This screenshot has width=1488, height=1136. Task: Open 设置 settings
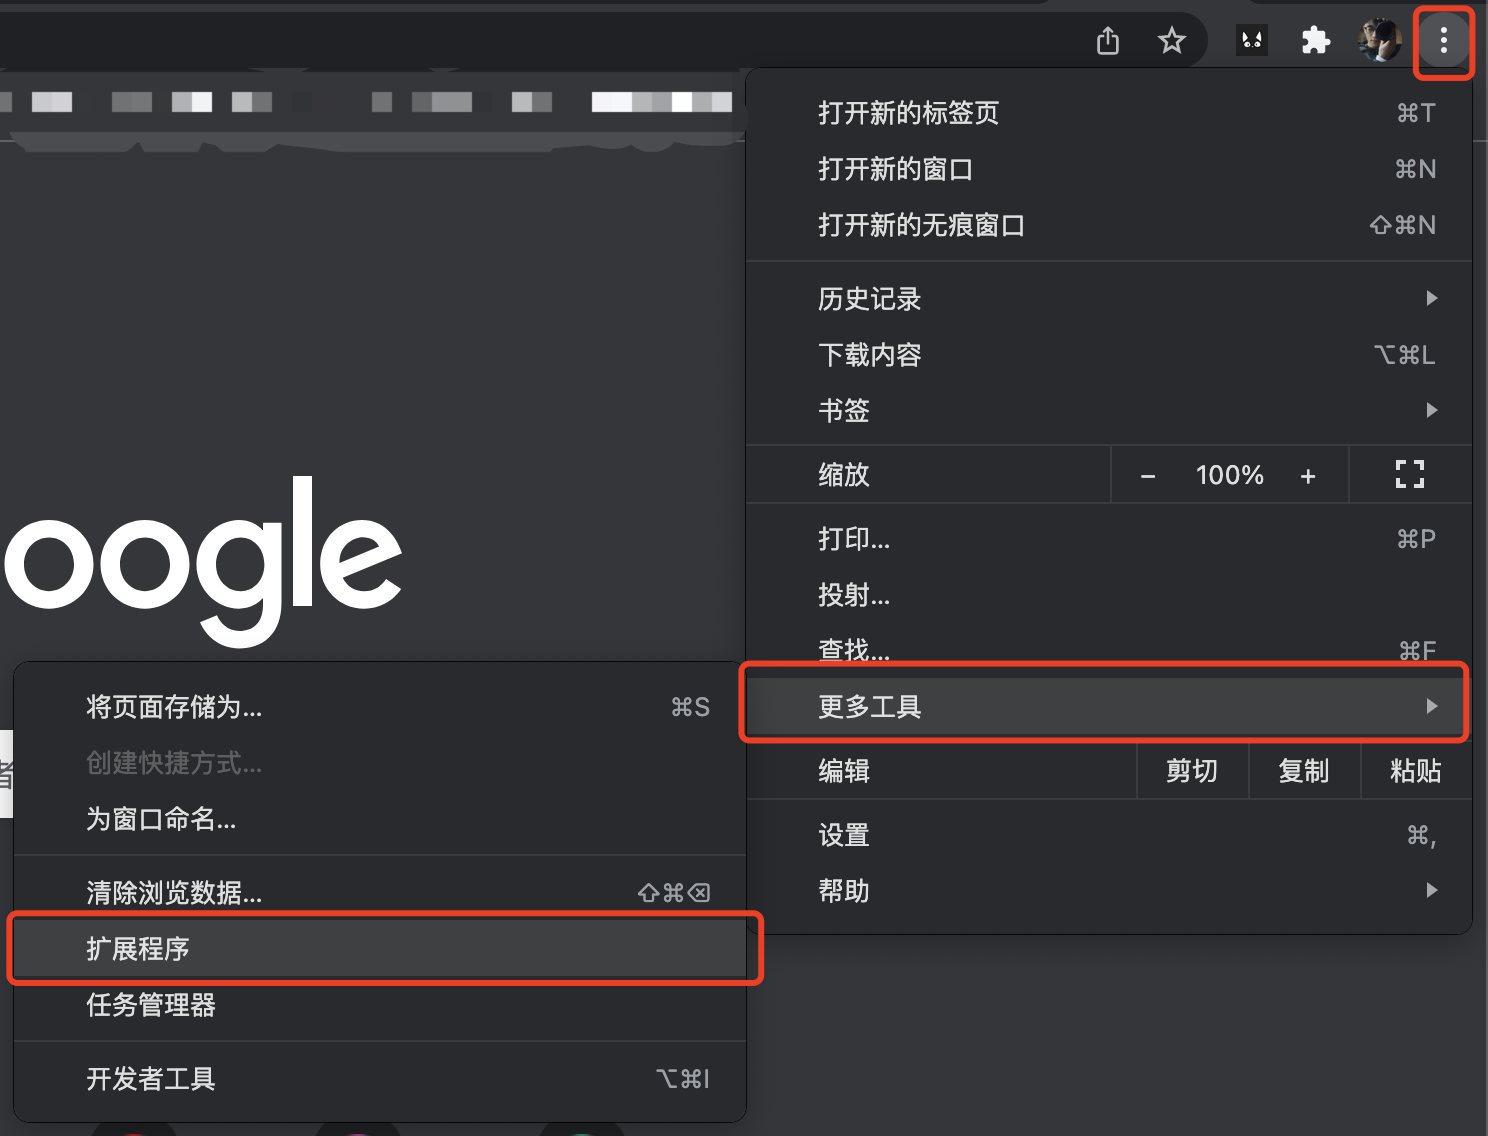click(x=1109, y=835)
